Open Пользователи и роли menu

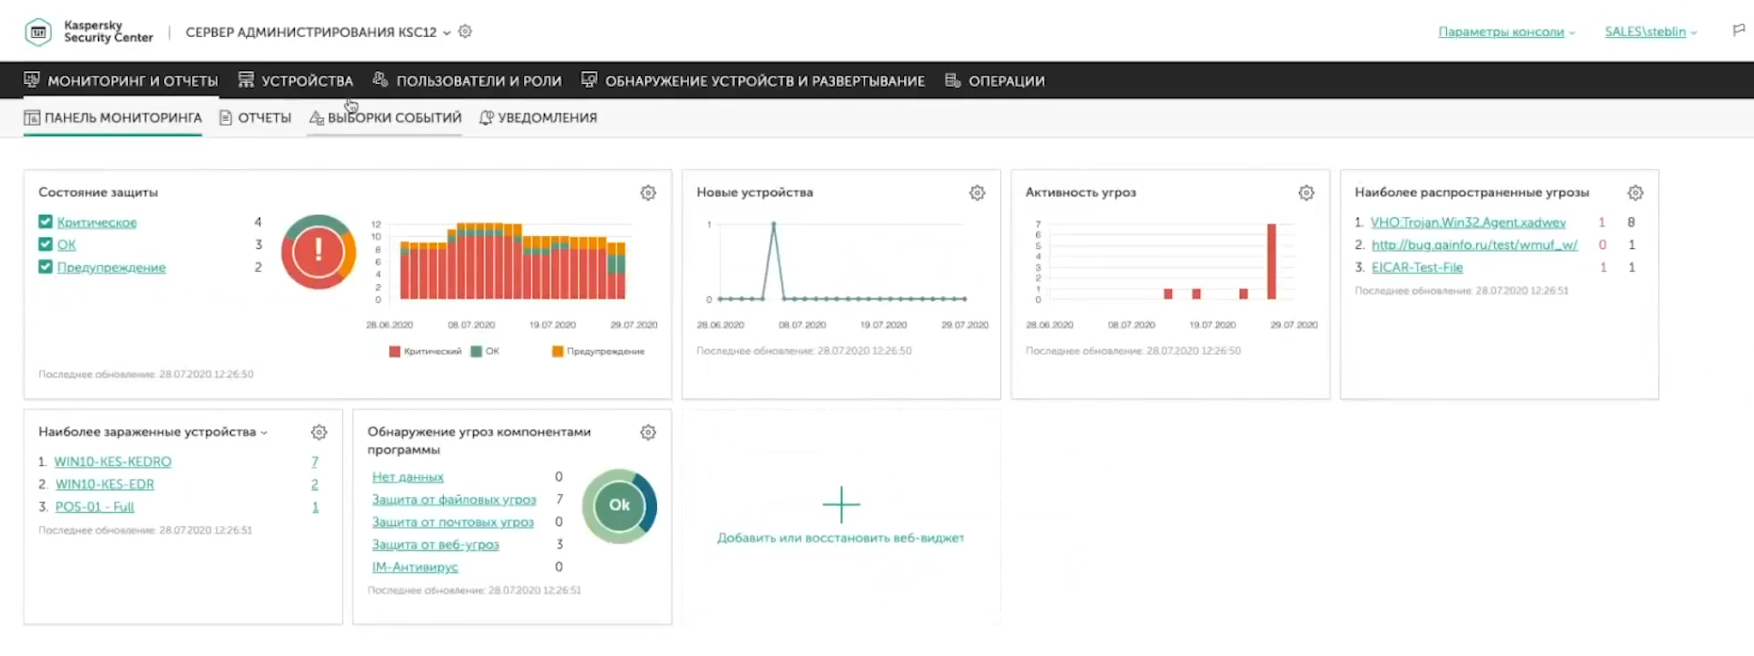pyautogui.click(x=467, y=81)
